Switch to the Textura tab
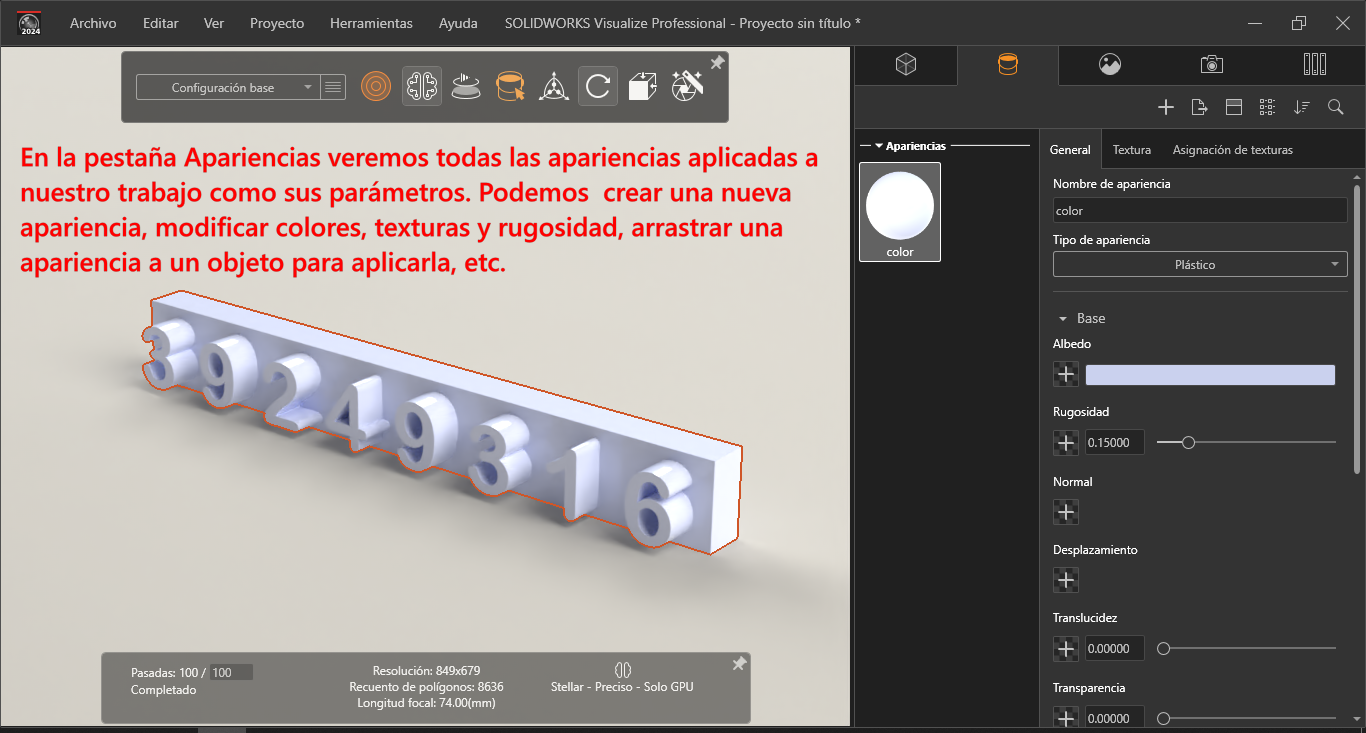Viewport: 1366px width, 733px height. (1131, 150)
